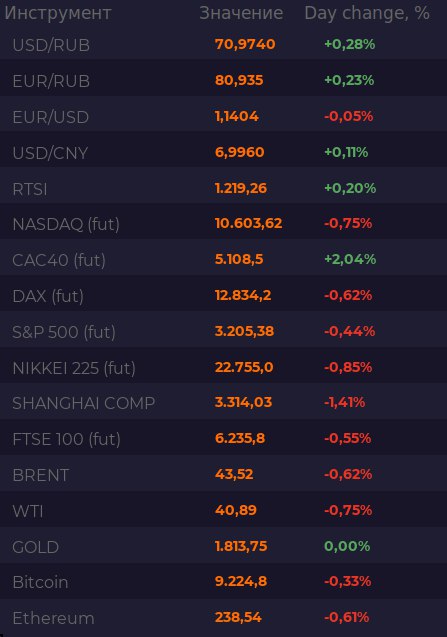This screenshot has height=637, width=447.
Task: Select the BRENT oil price 43,52
Action: [x=234, y=474]
